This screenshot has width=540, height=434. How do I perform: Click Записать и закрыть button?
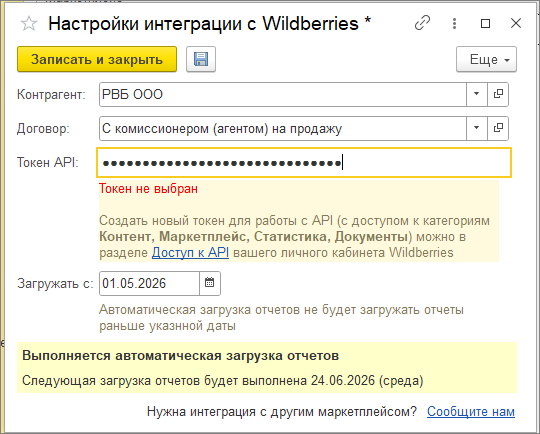(x=97, y=59)
